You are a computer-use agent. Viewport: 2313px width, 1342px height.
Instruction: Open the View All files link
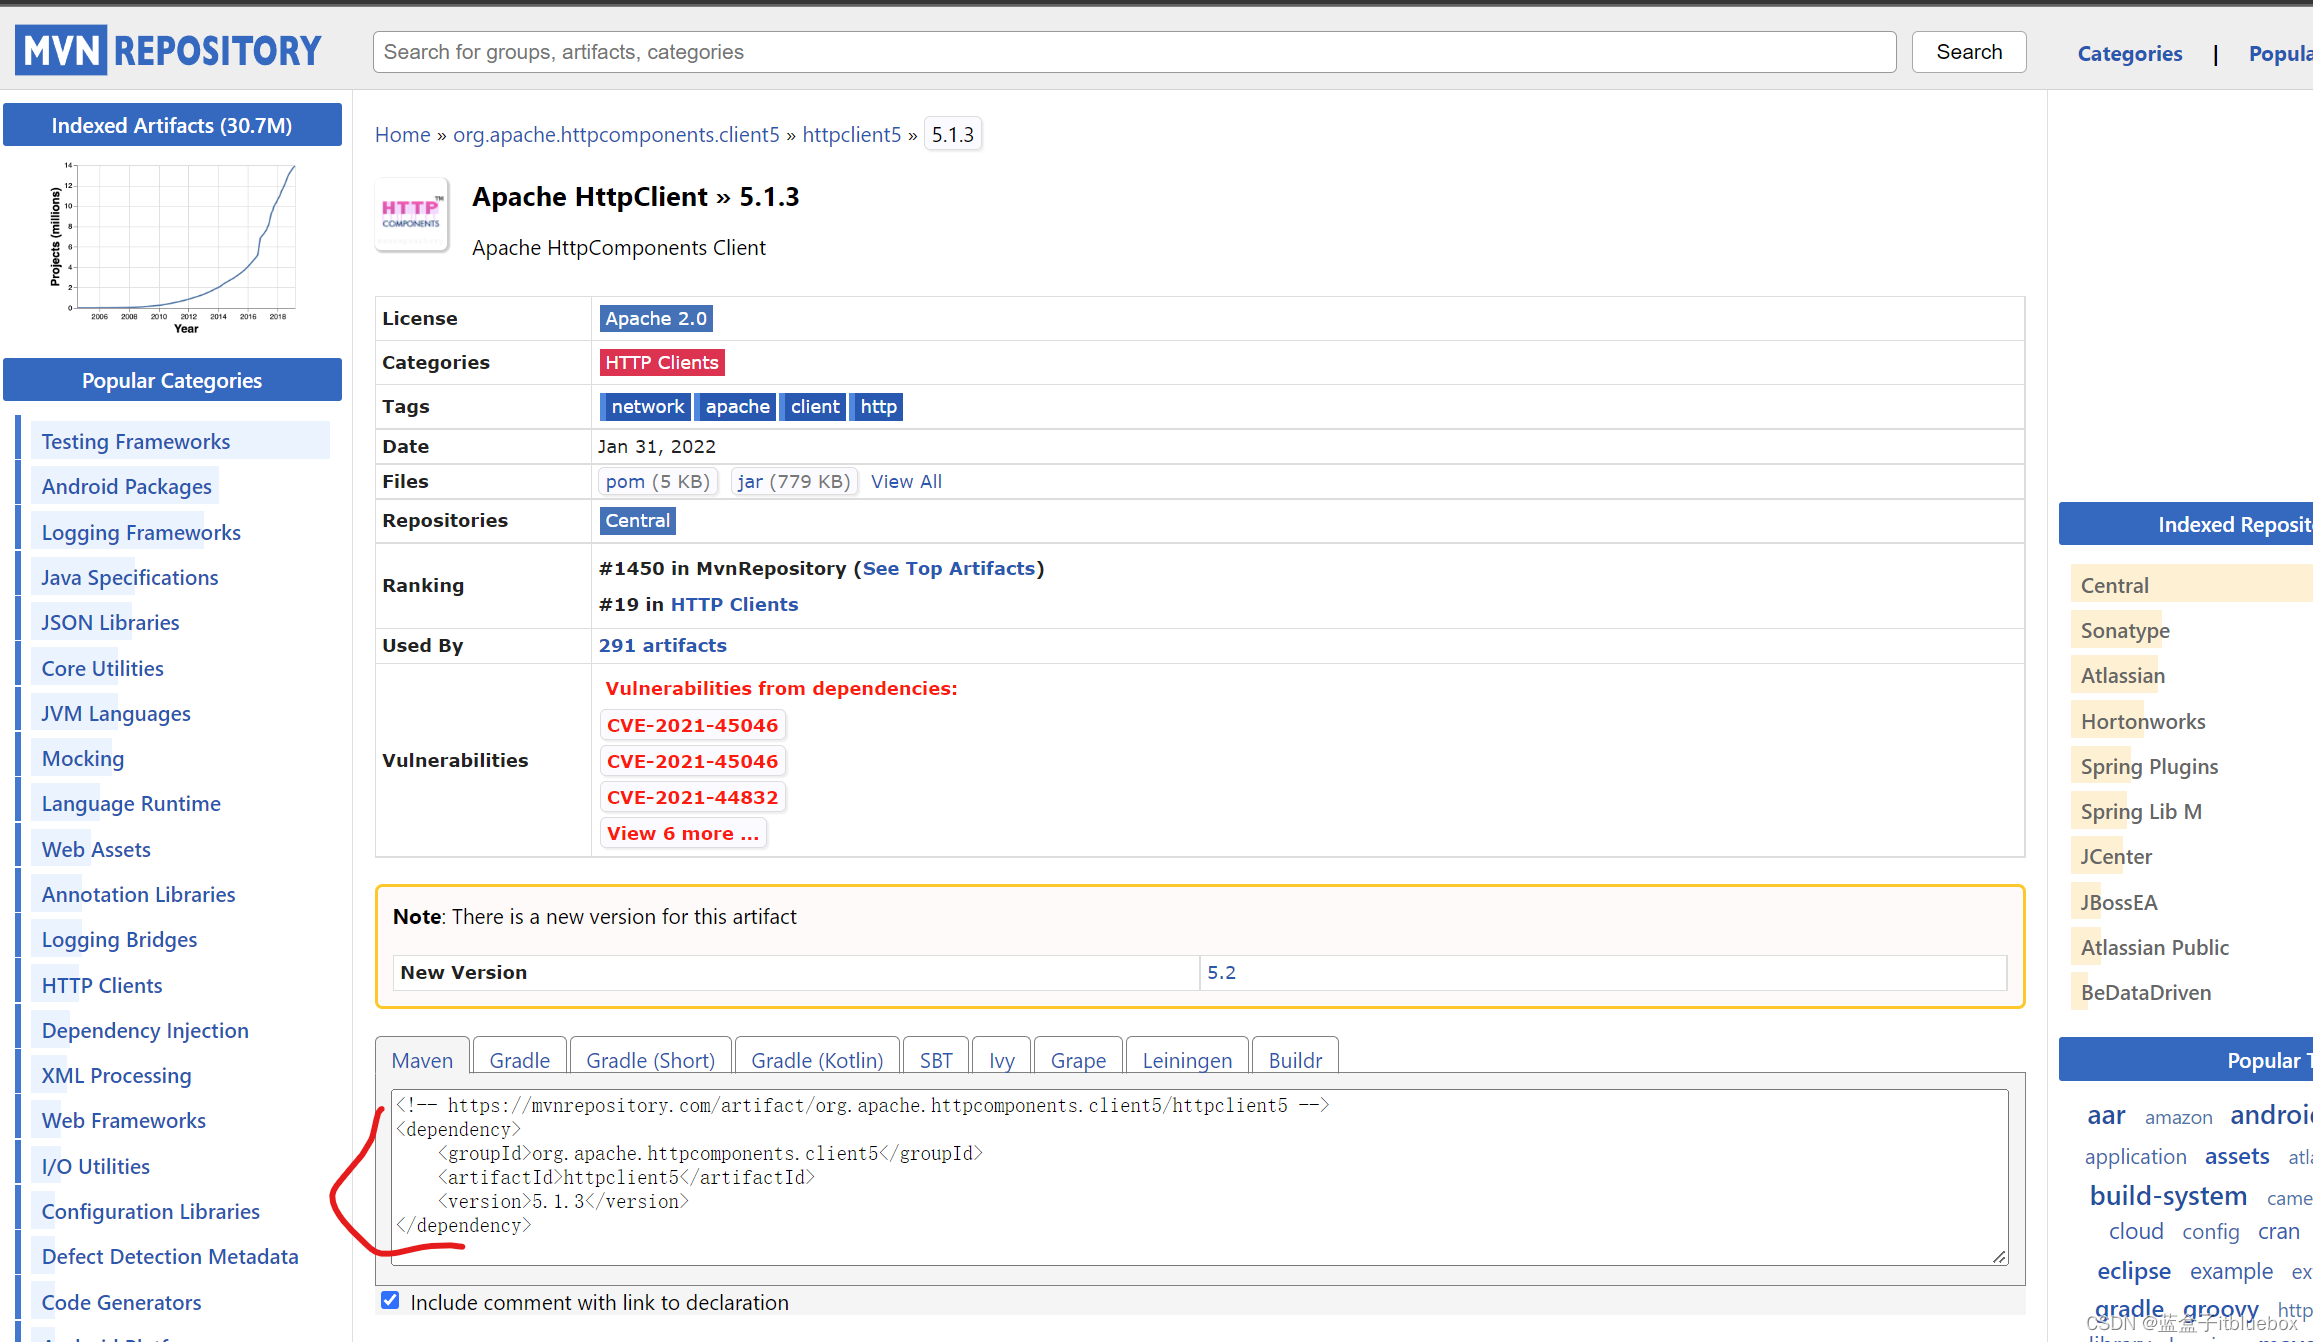(x=906, y=482)
